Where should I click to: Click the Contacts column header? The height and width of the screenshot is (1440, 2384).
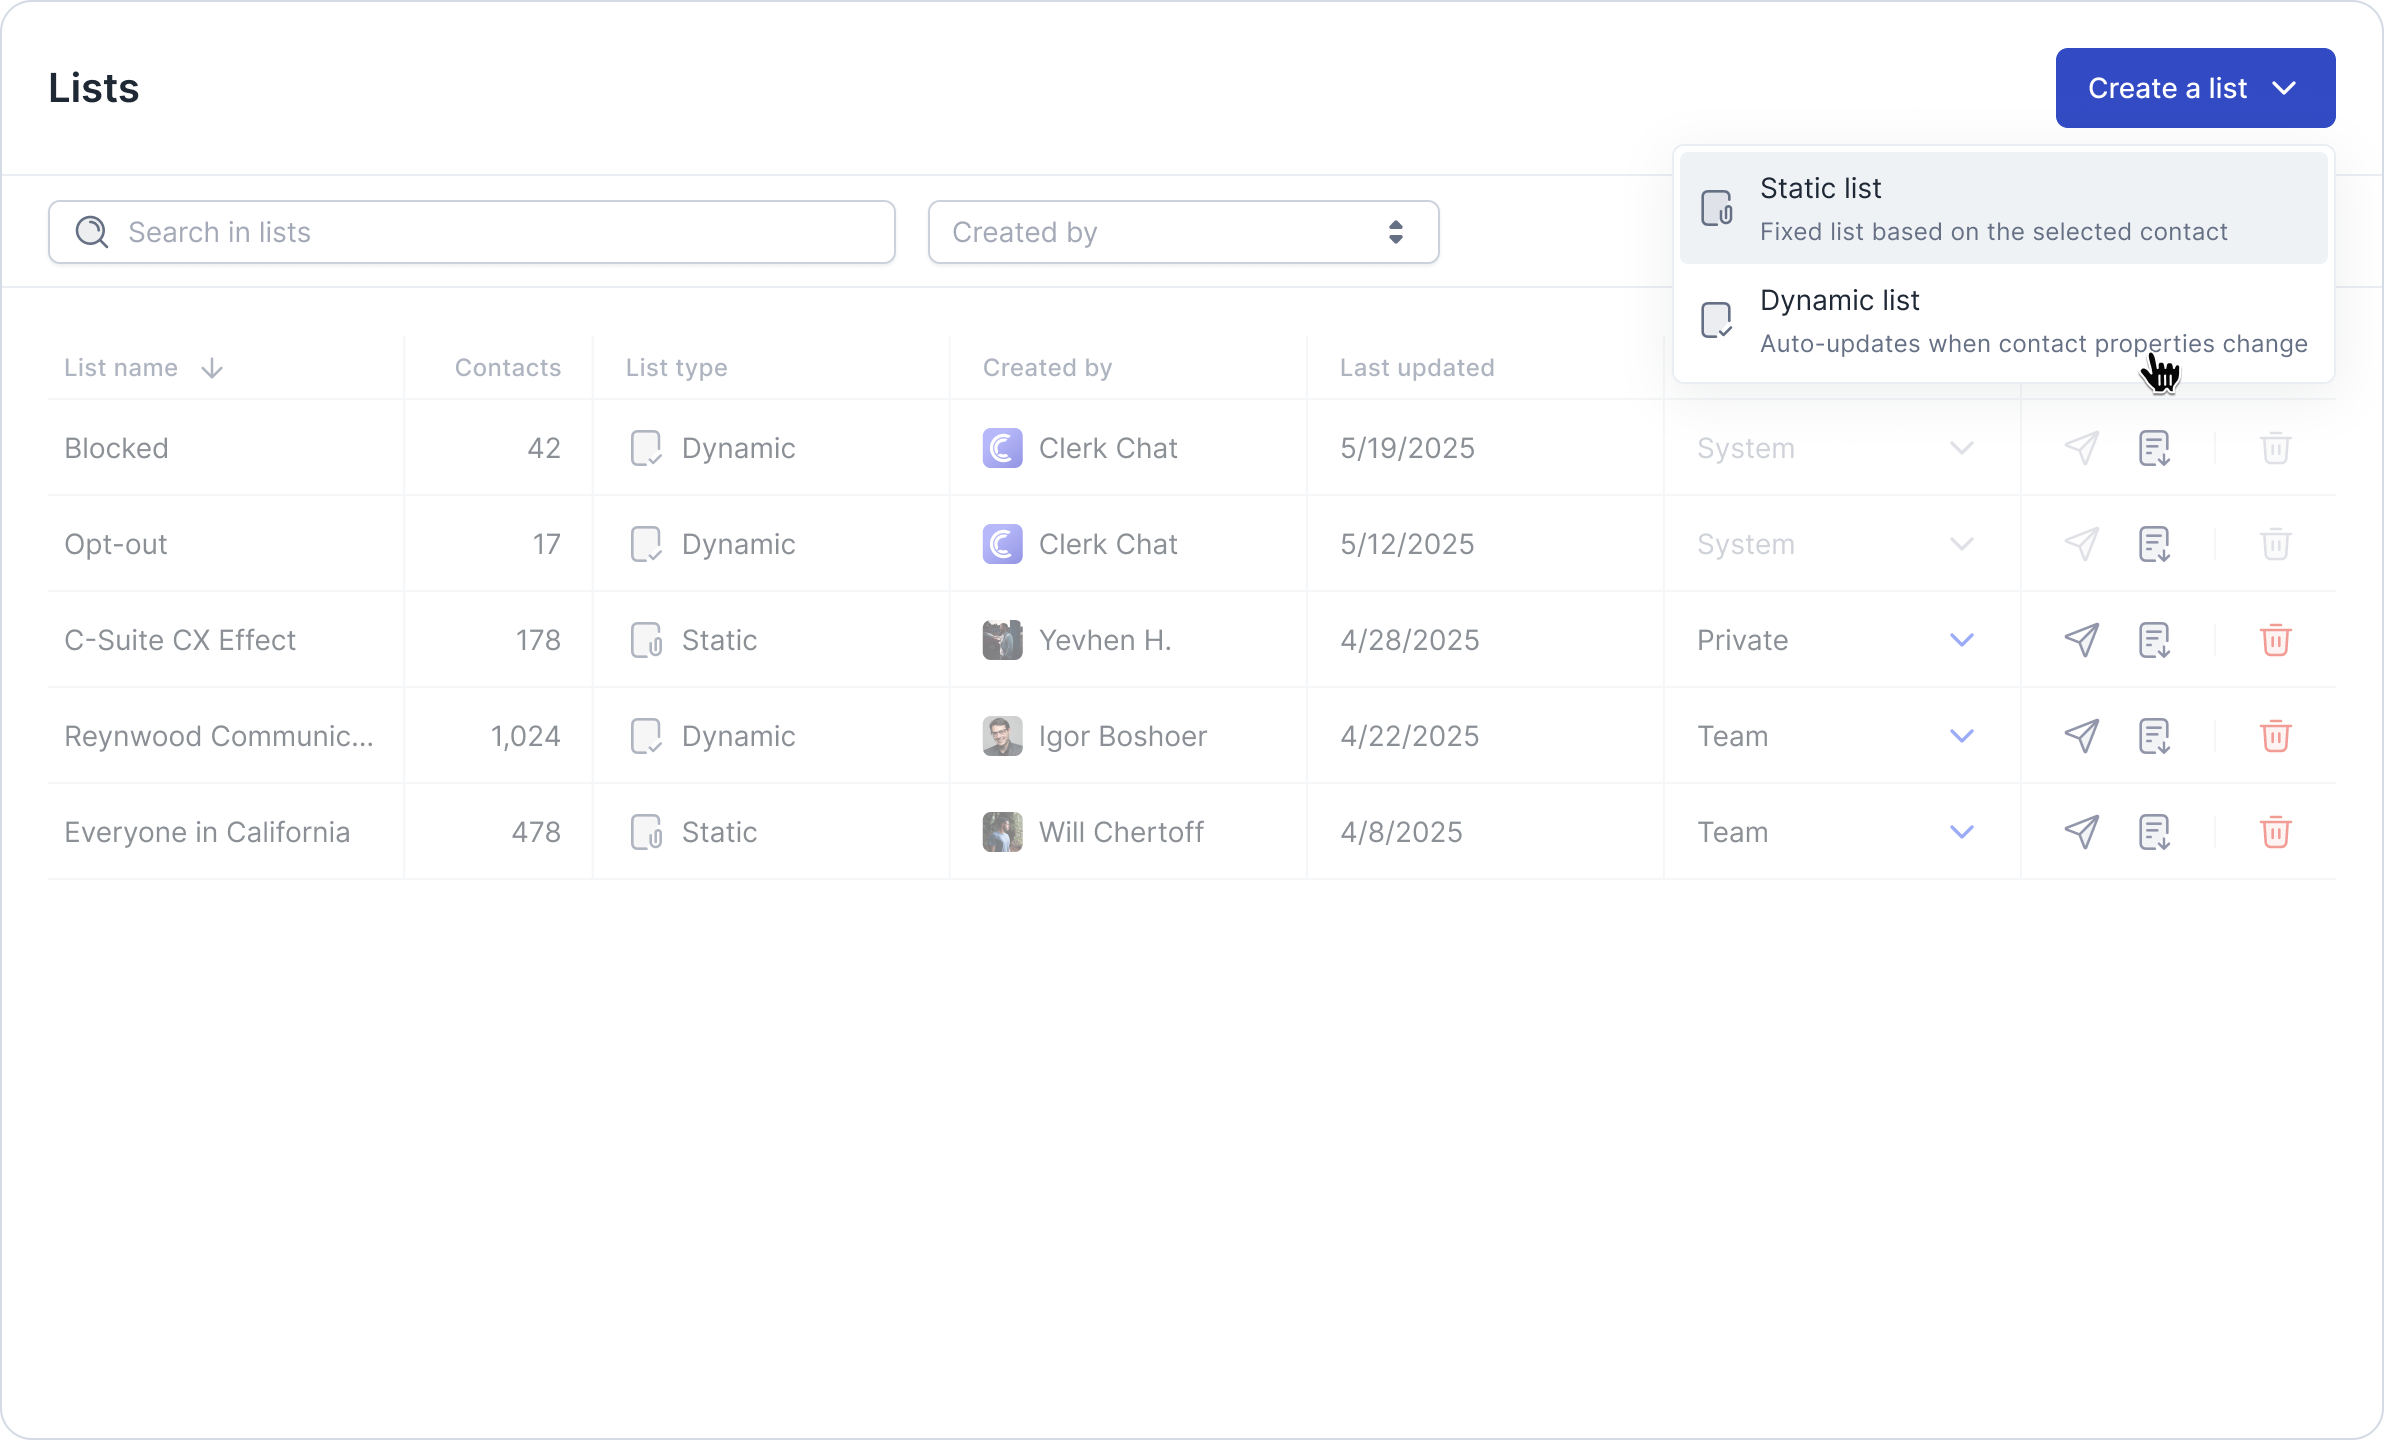pyautogui.click(x=508, y=368)
